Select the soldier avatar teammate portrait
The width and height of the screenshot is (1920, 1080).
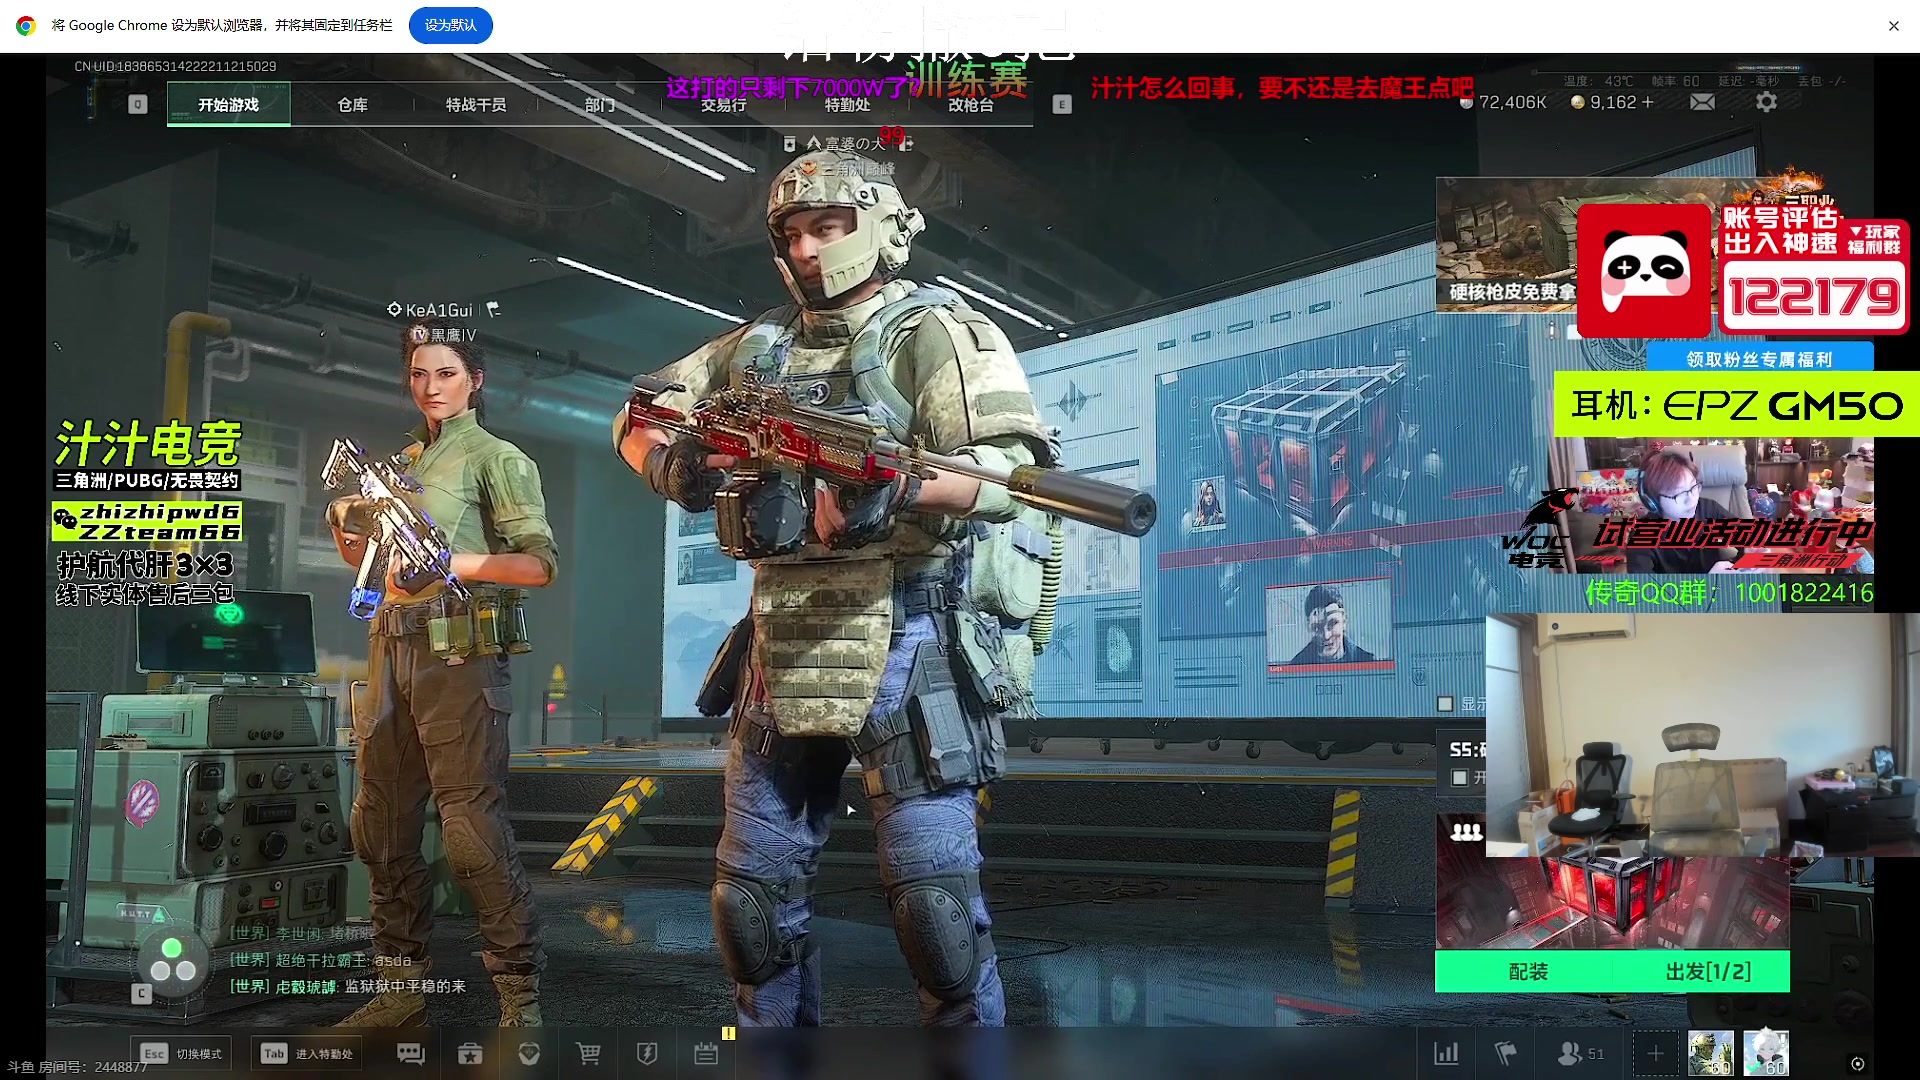point(1711,1053)
